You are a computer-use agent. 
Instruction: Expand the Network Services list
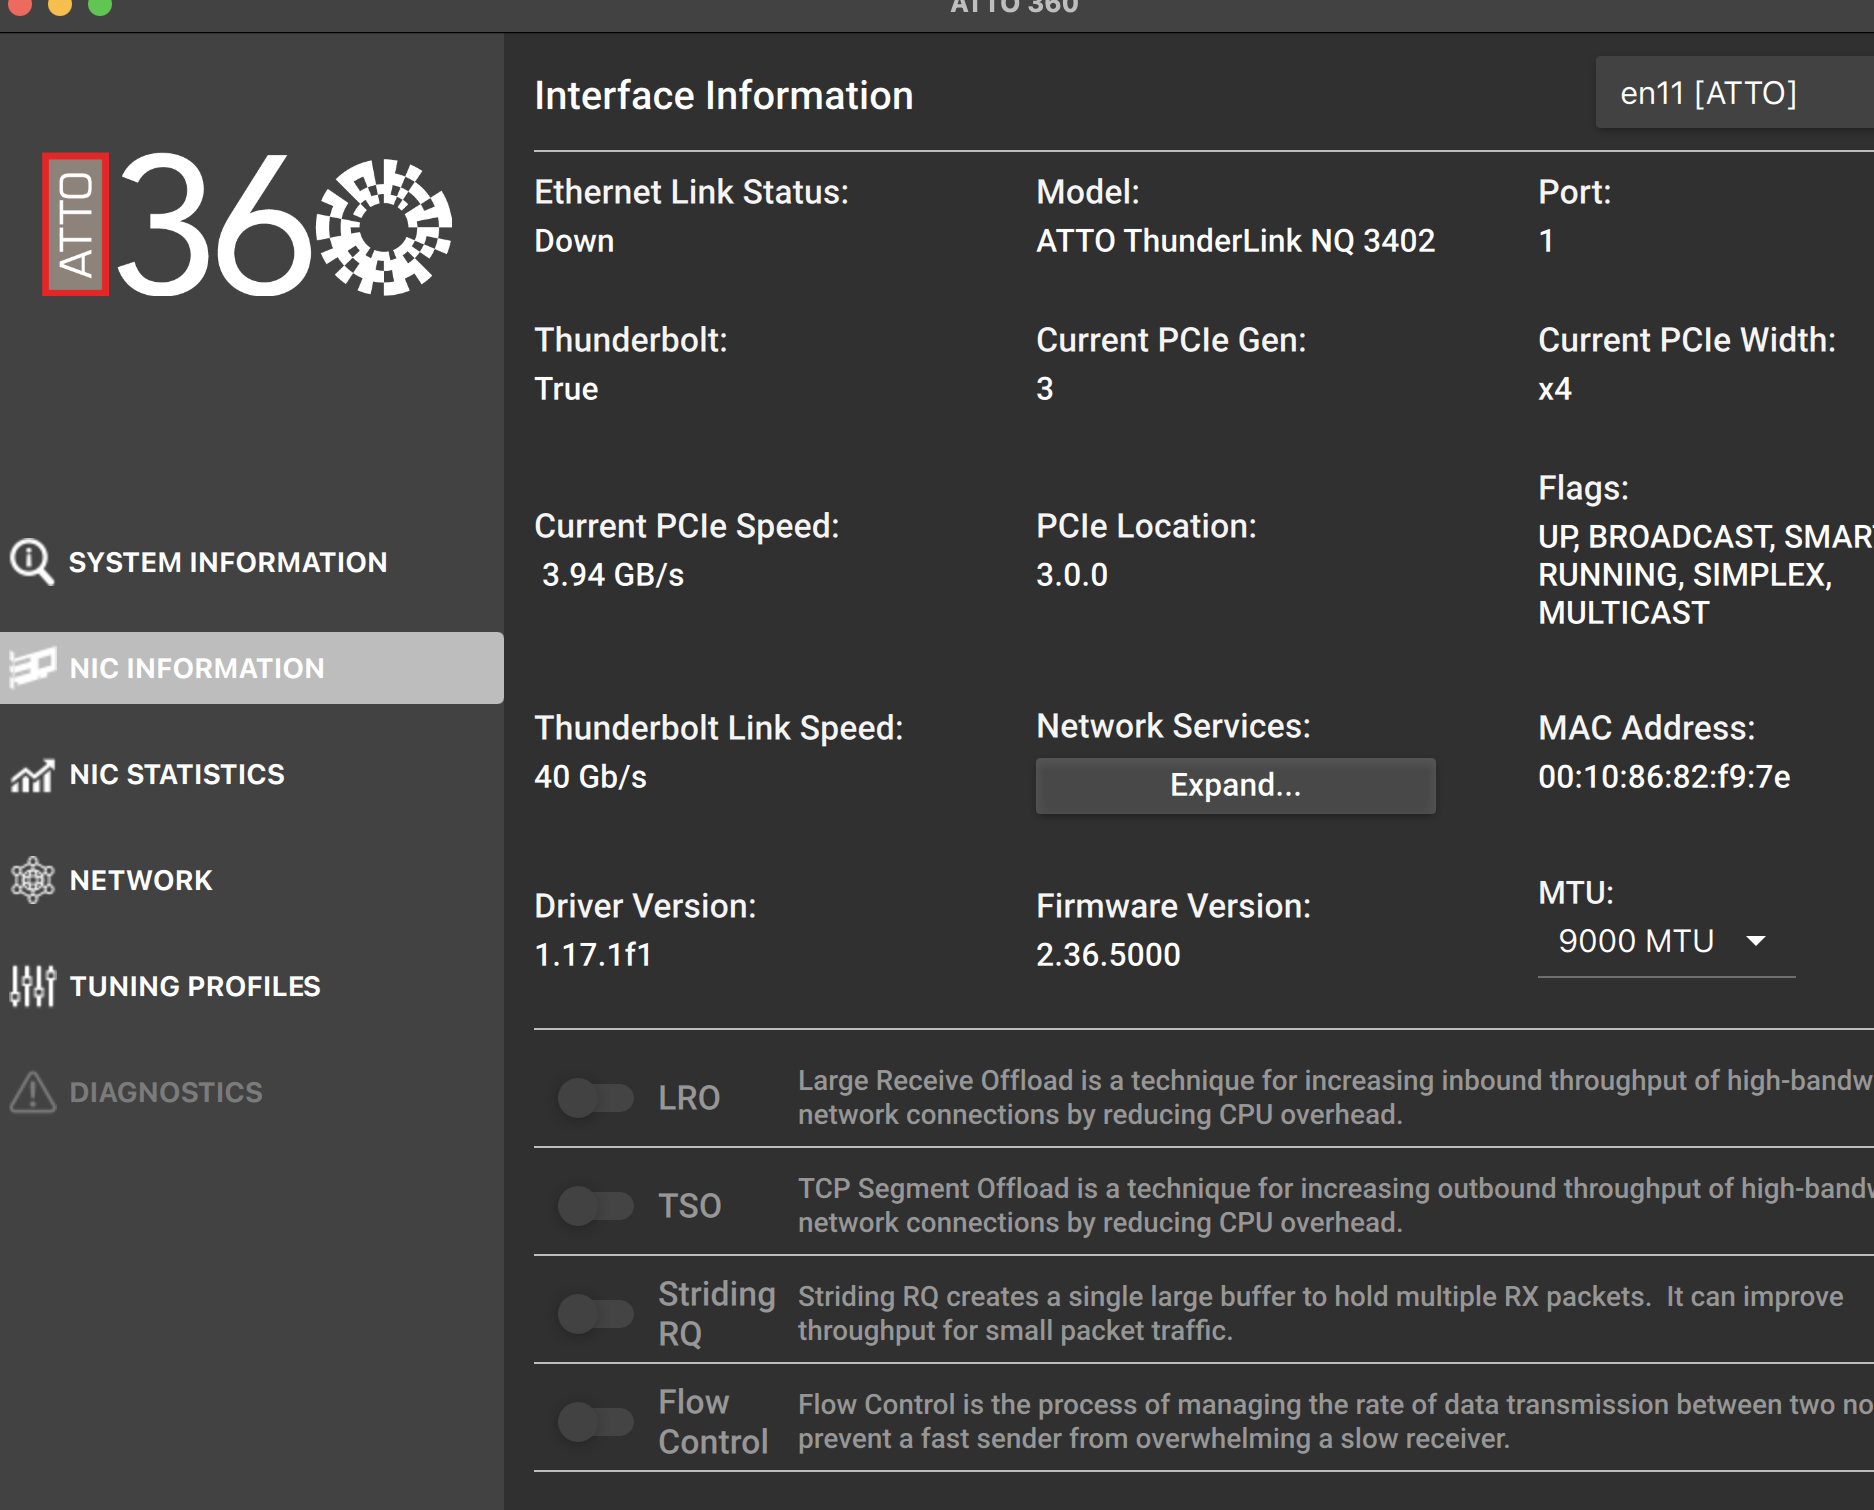1235,785
